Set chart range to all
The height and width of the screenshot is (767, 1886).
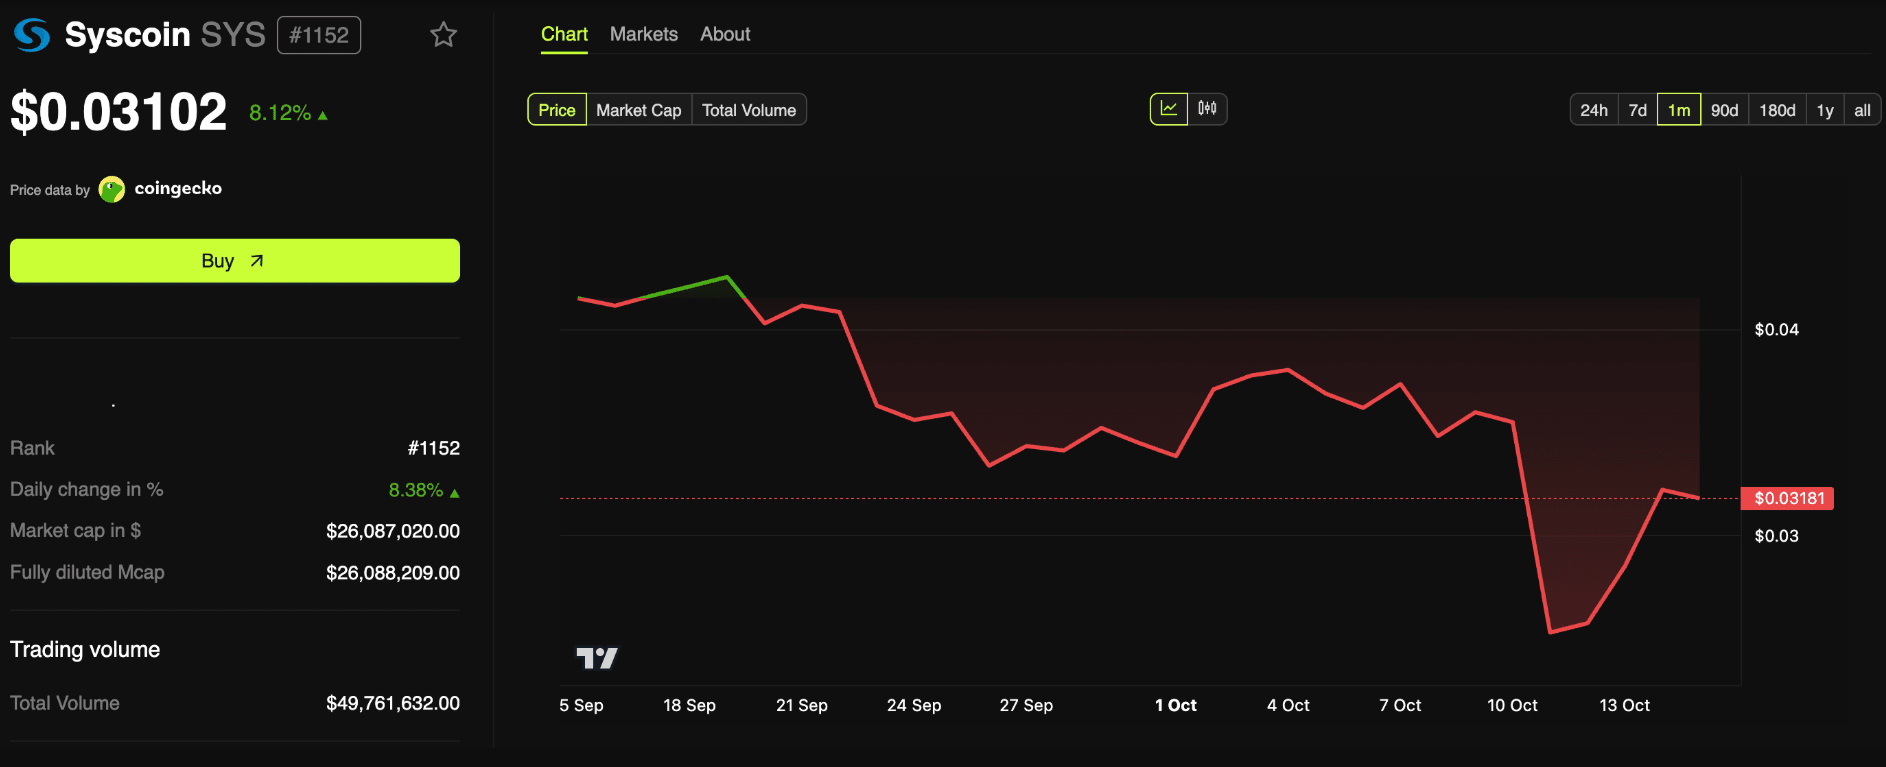pos(1862,110)
